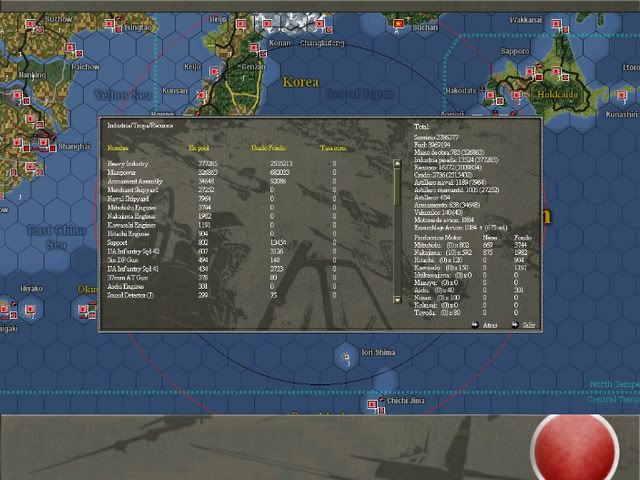Image resolution: width=640 pixels, height=480 pixels.
Task: Select the Kawasaki Engines row
Action: click(222, 225)
